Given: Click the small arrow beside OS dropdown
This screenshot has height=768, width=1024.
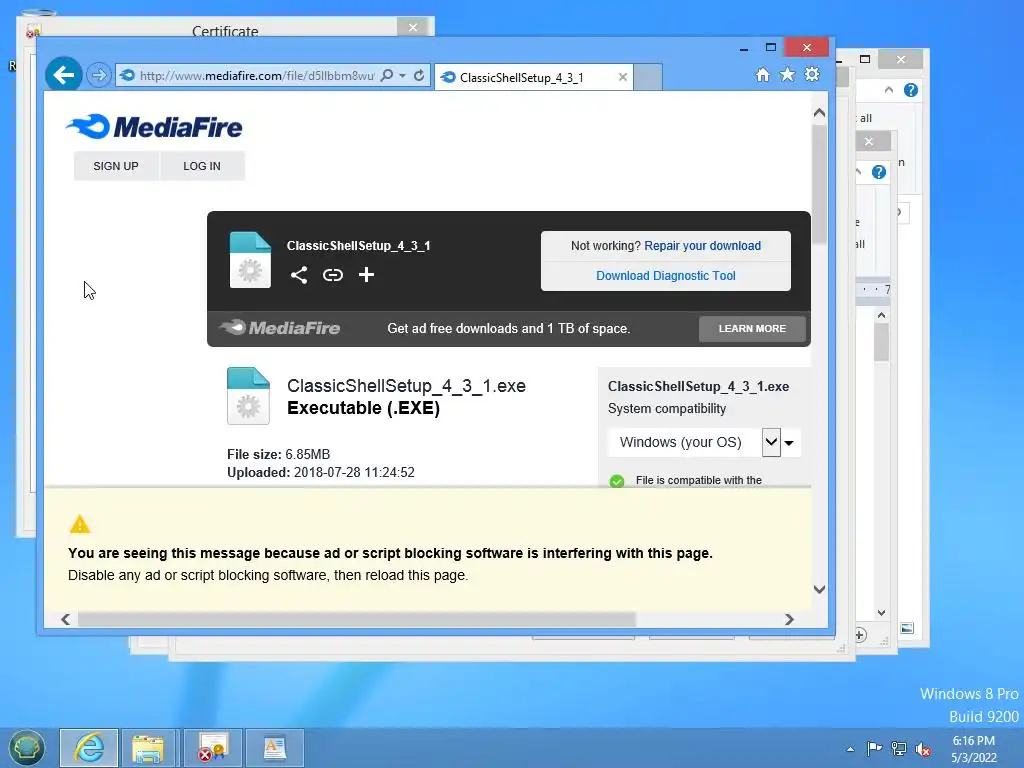Looking at the screenshot, I should point(789,443).
